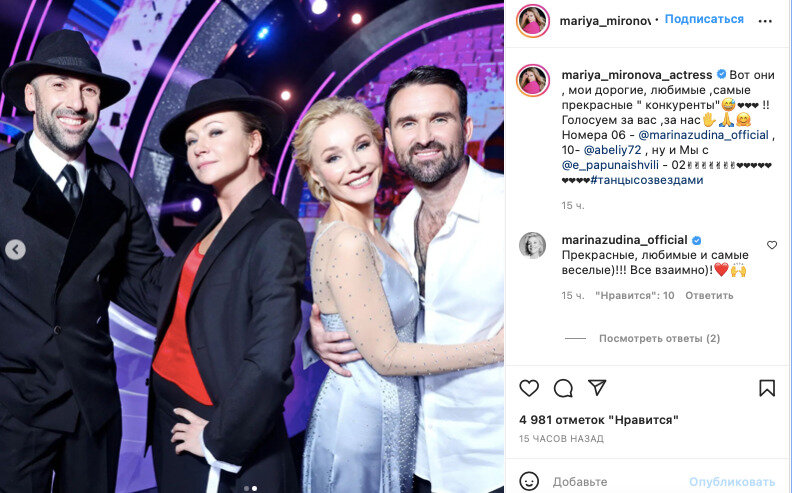Expand Посмотреть ответы (2) replies

coord(659,338)
